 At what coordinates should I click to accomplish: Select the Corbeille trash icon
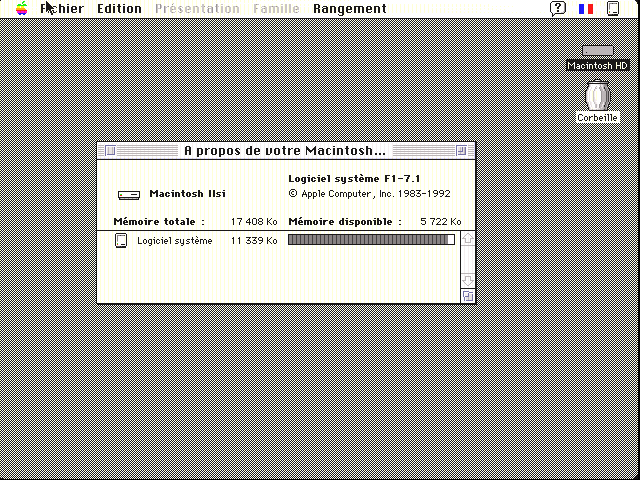[598, 95]
